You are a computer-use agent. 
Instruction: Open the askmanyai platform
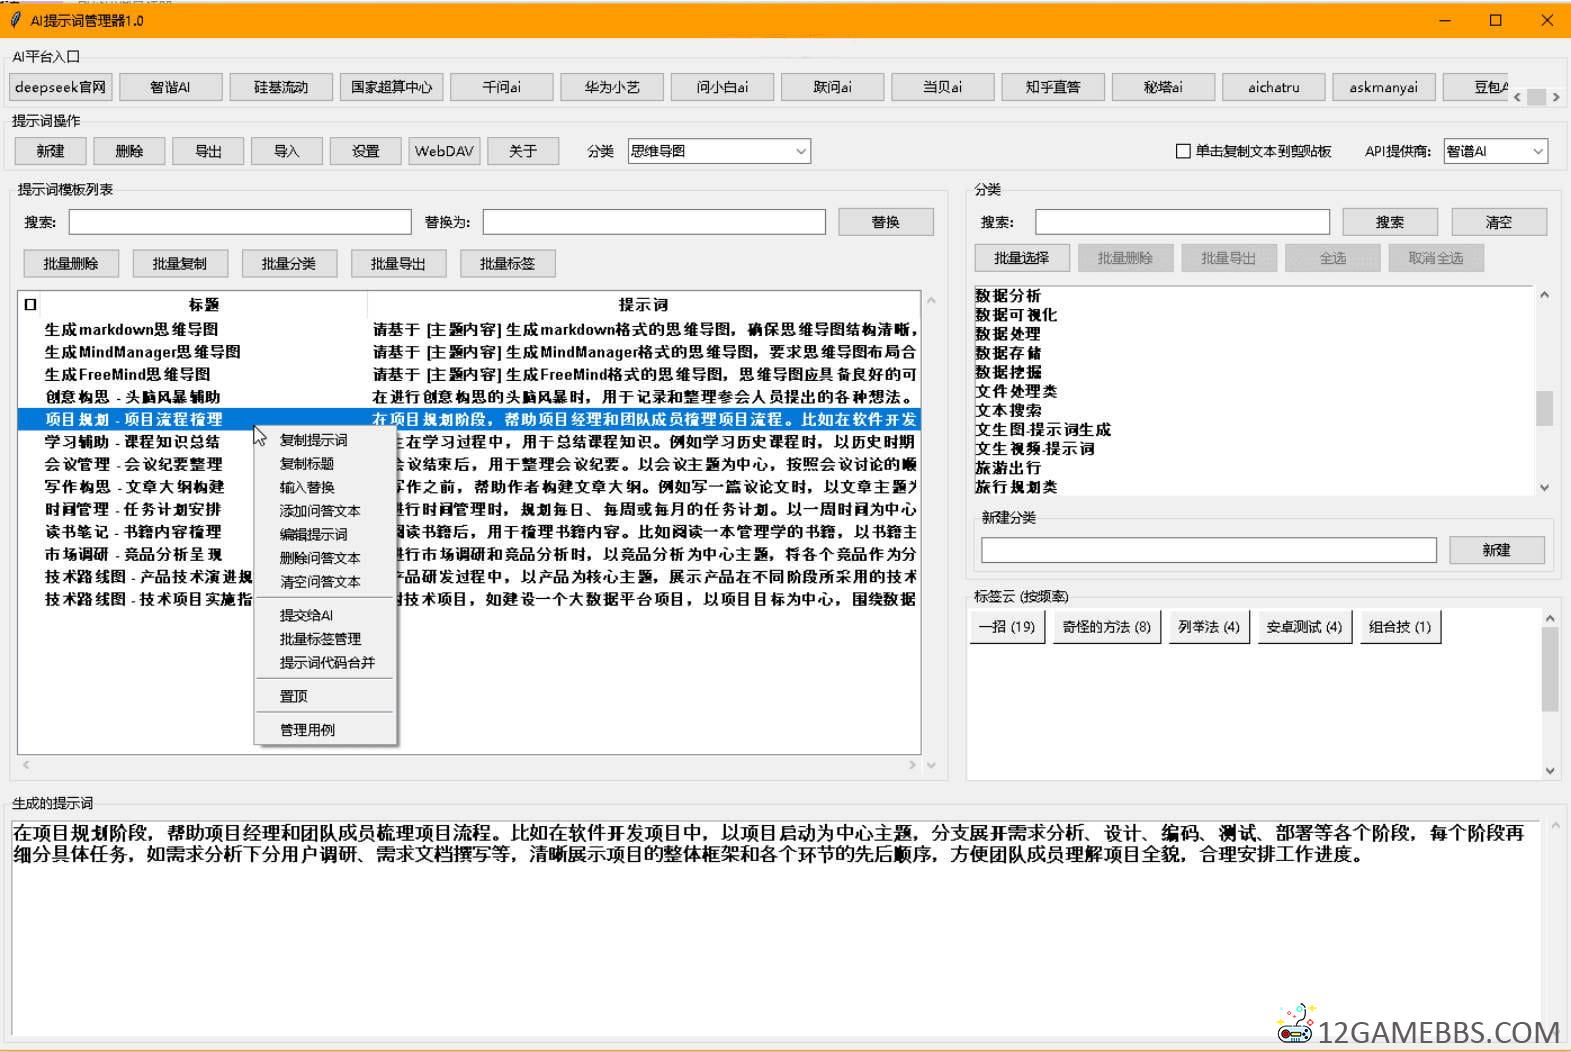pos(1383,87)
